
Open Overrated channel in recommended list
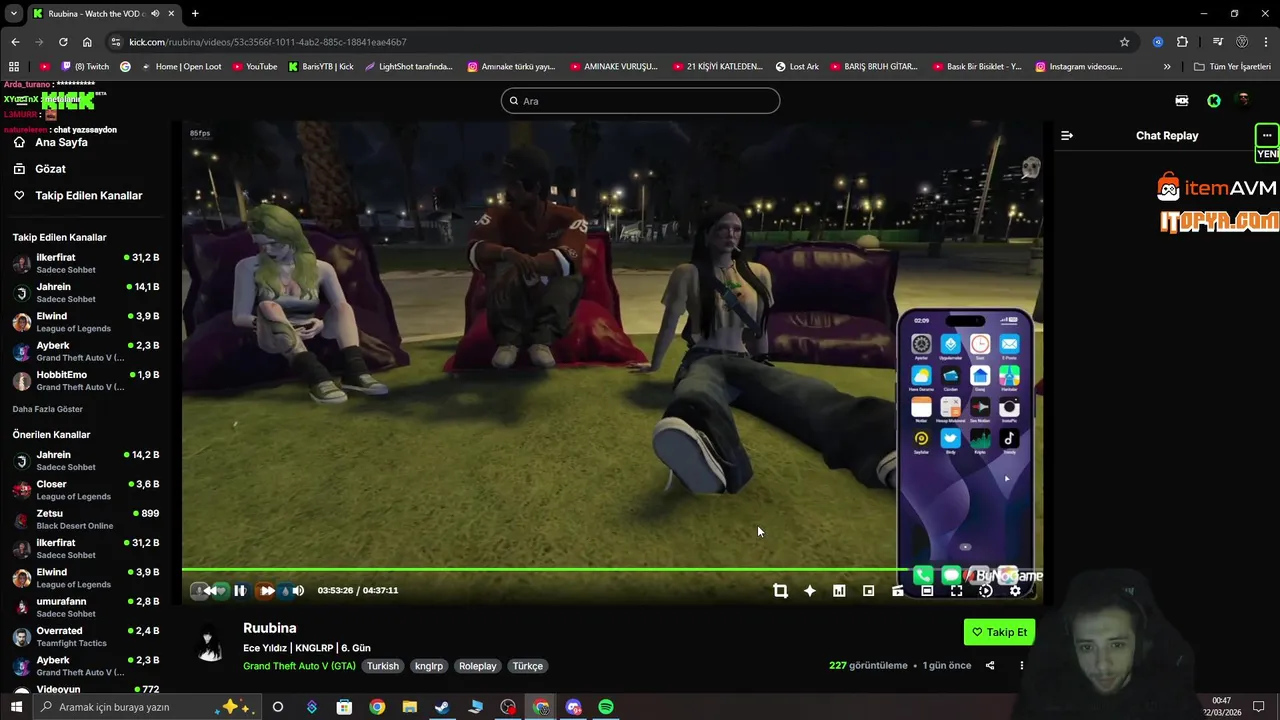click(86, 636)
